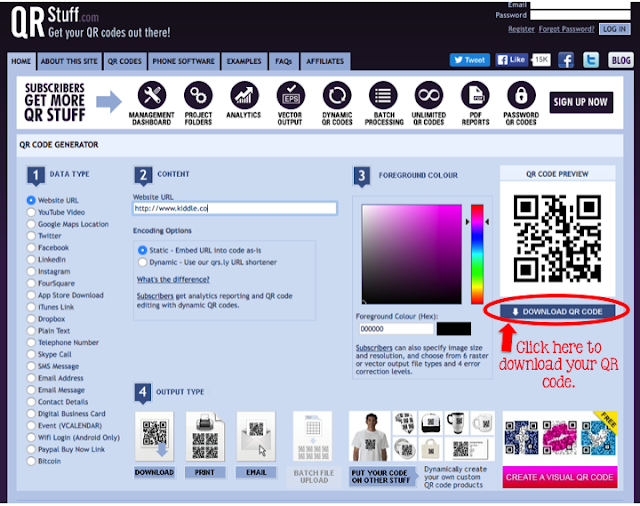
Task: Click the SIGN UP NOW button
Action: point(581,102)
